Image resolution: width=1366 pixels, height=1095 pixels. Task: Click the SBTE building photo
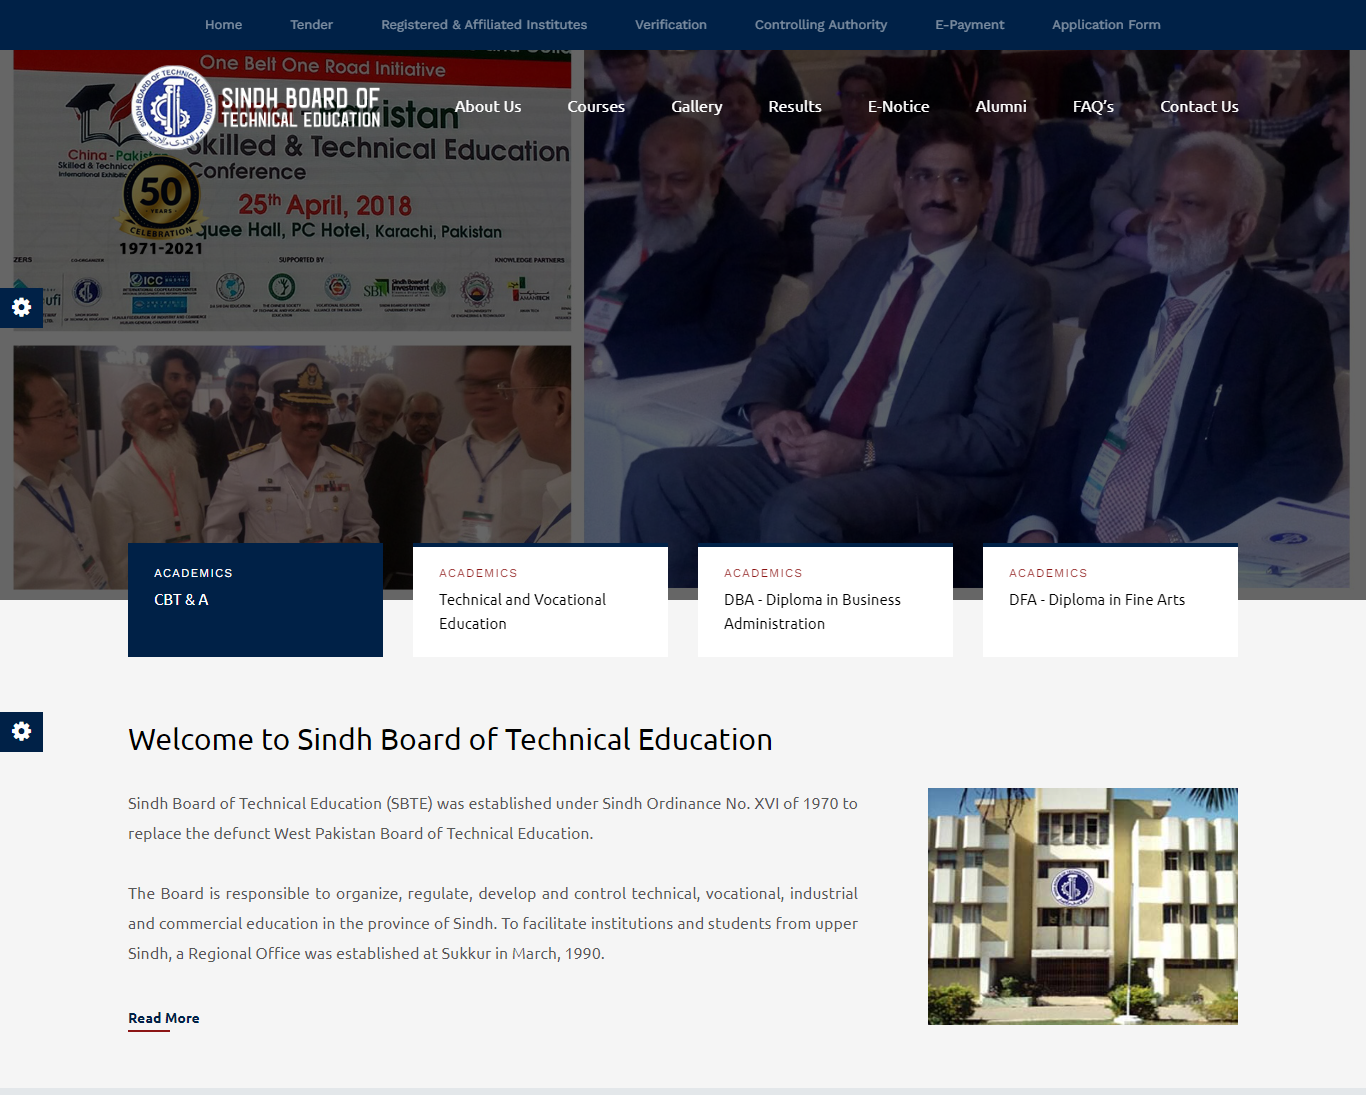tap(1083, 906)
